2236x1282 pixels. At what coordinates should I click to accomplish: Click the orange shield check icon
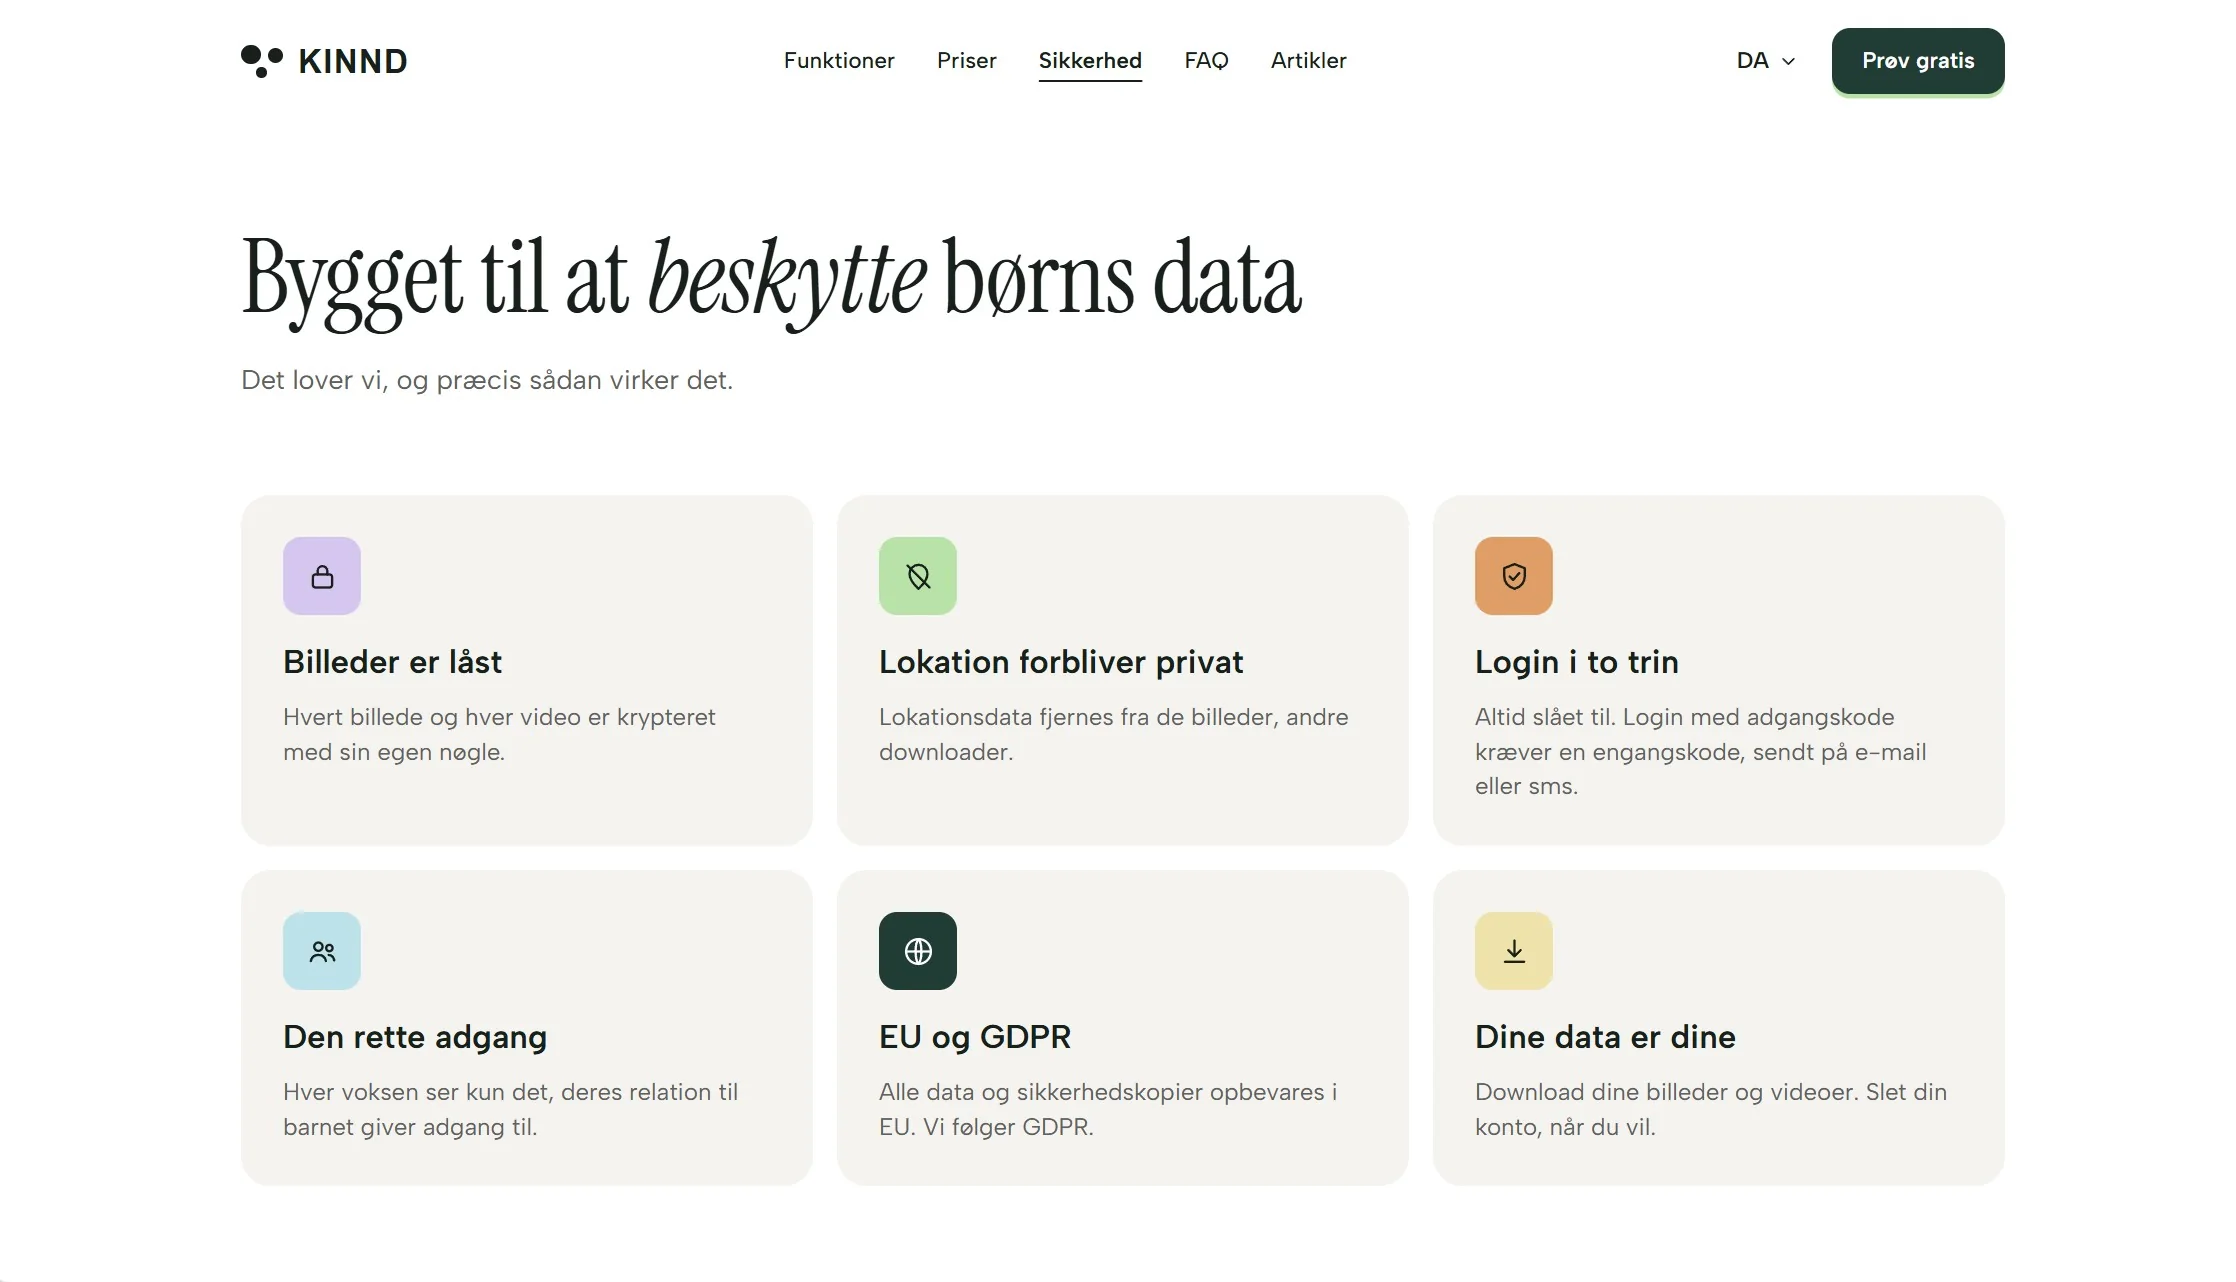(x=1514, y=576)
